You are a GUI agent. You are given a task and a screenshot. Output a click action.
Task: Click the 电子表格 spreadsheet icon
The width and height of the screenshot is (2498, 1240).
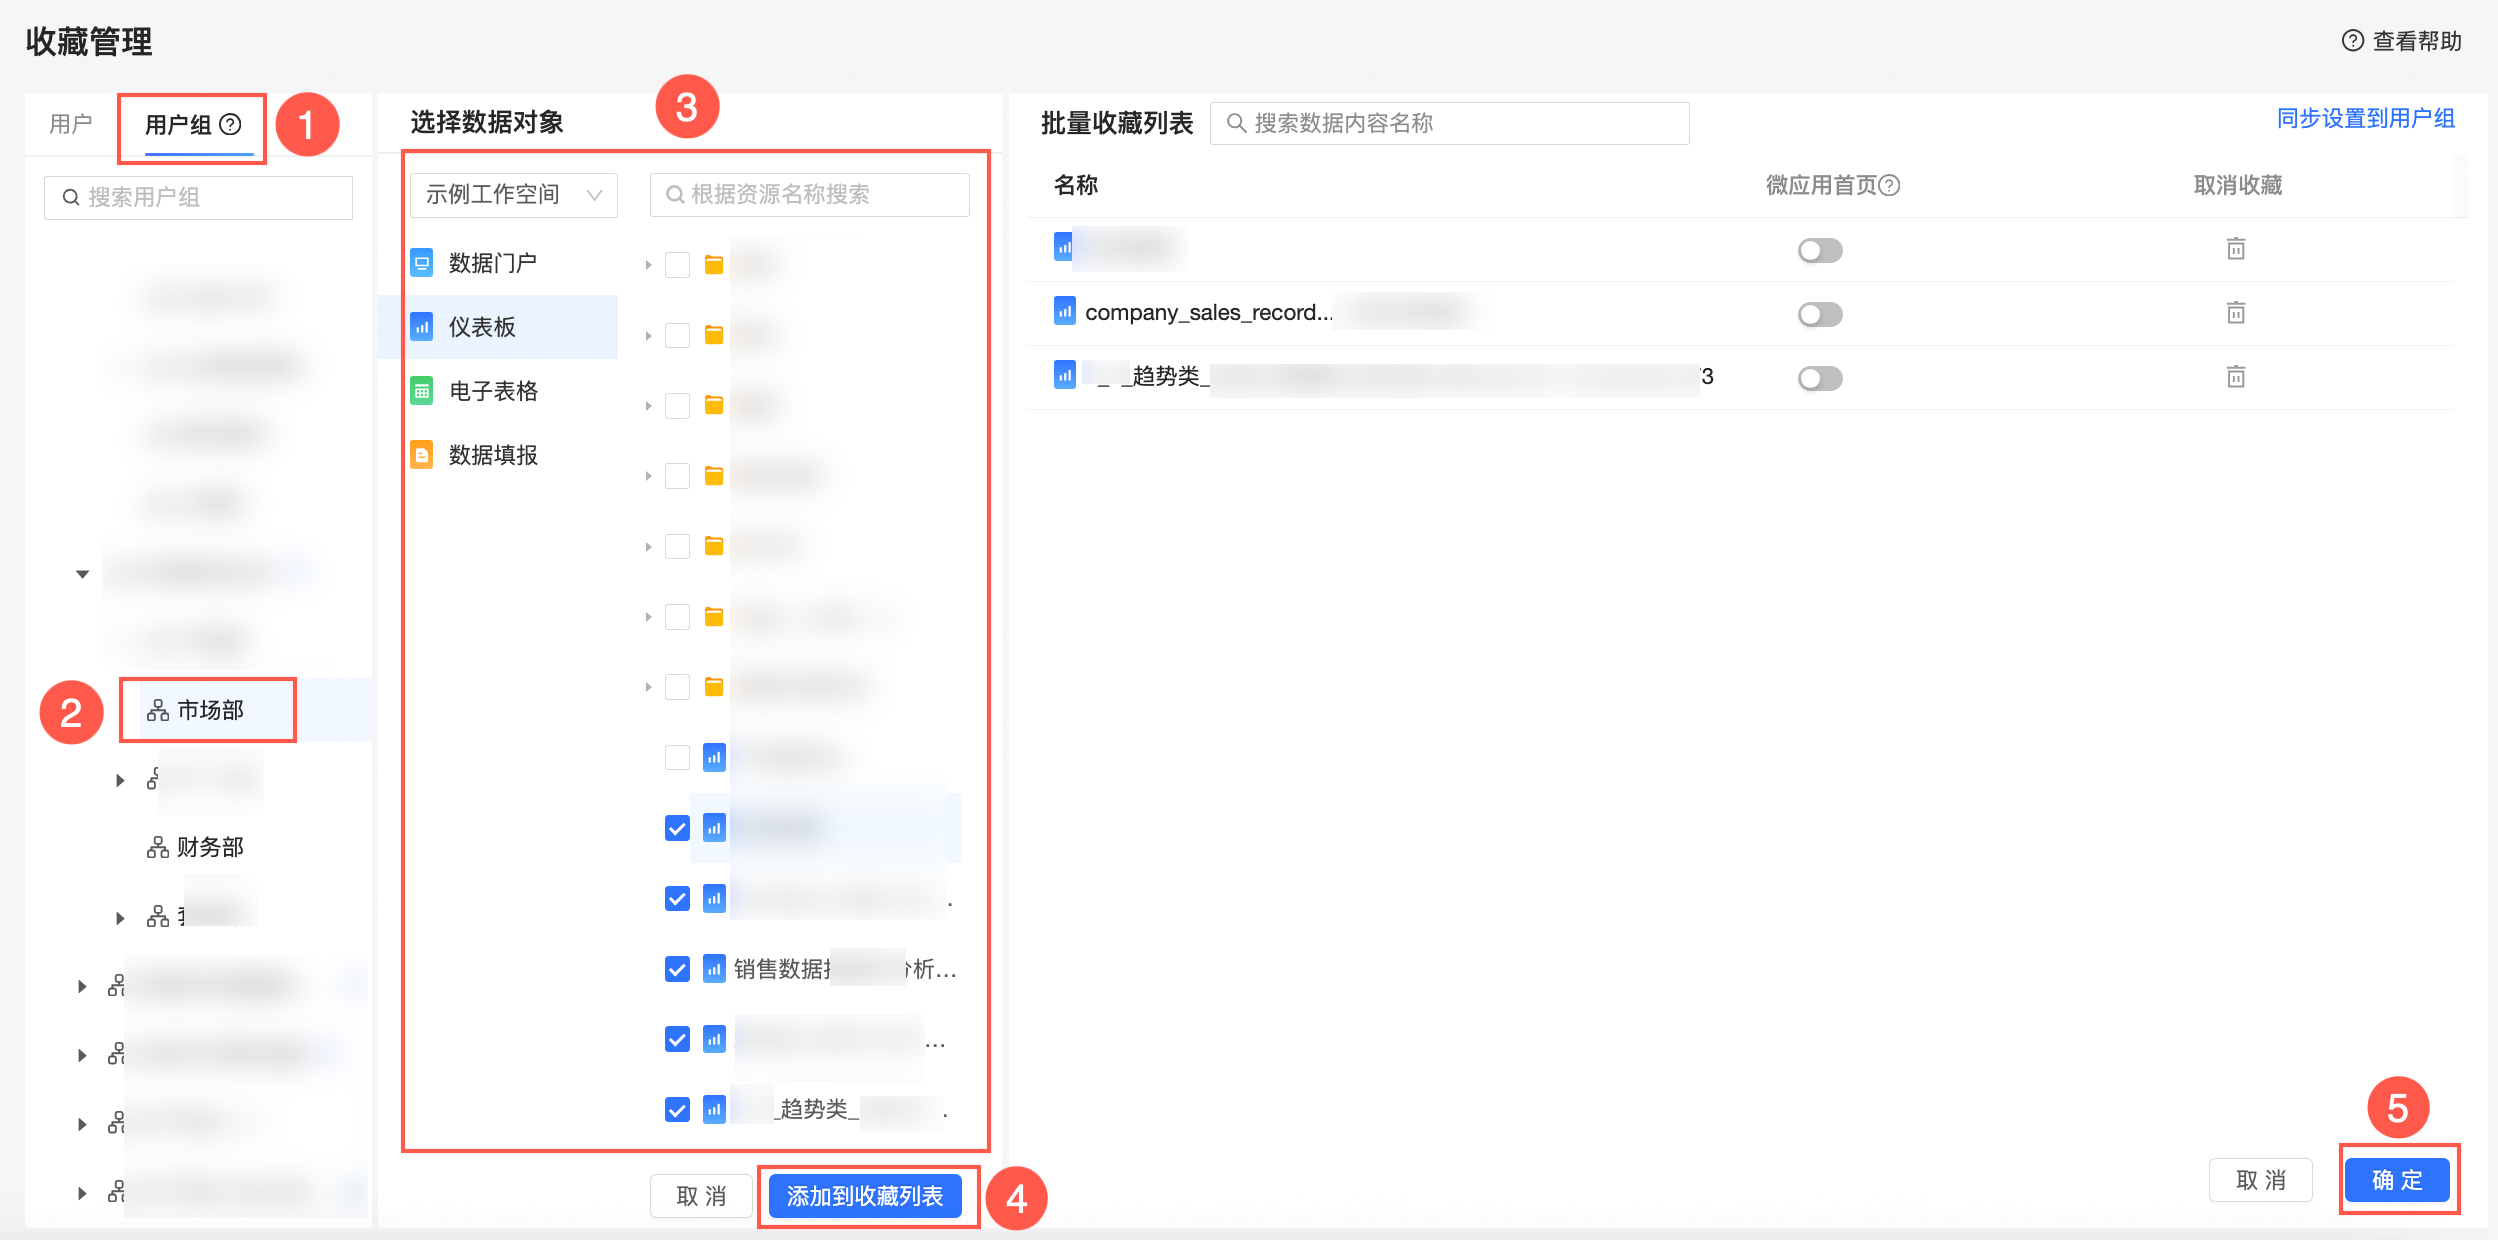[x=422, y=391]
